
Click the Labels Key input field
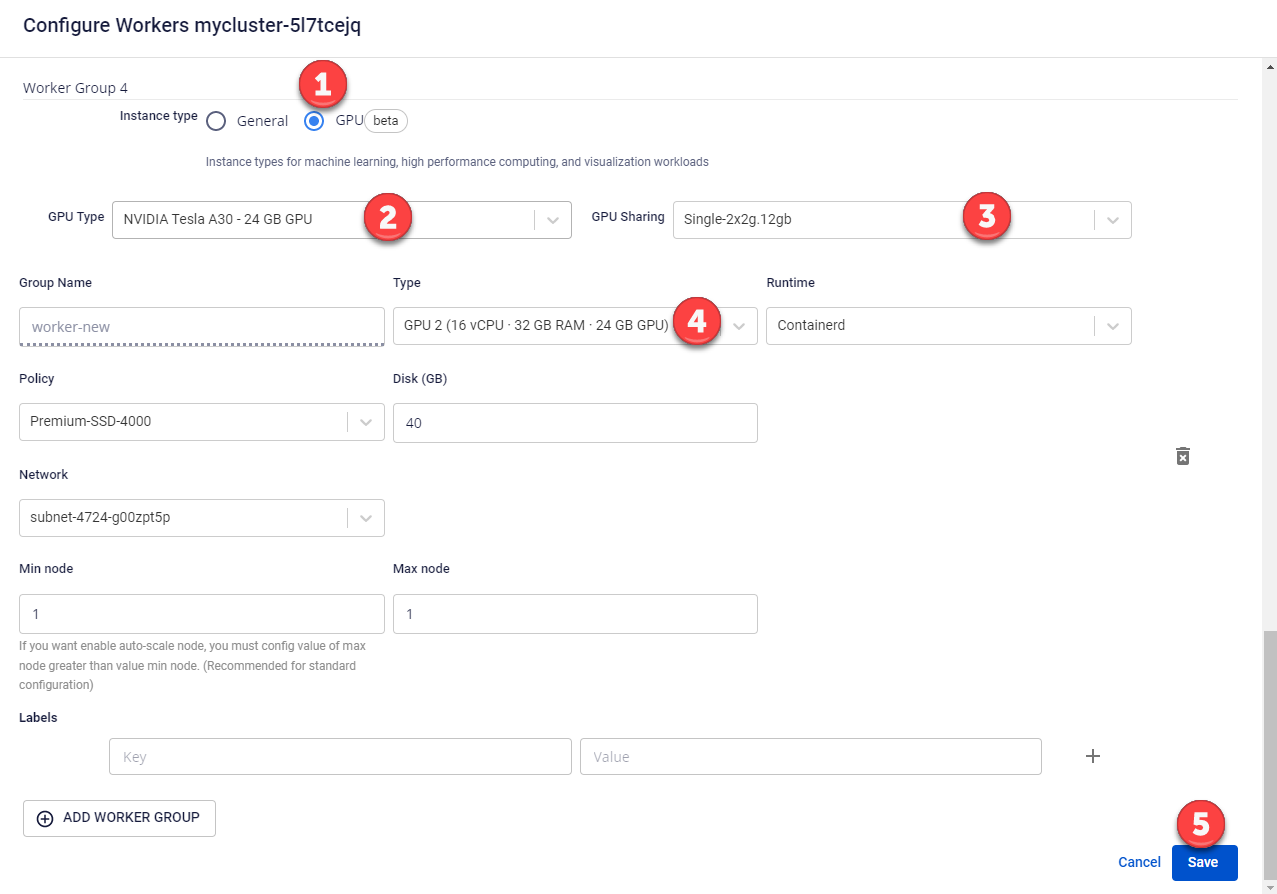340,757
